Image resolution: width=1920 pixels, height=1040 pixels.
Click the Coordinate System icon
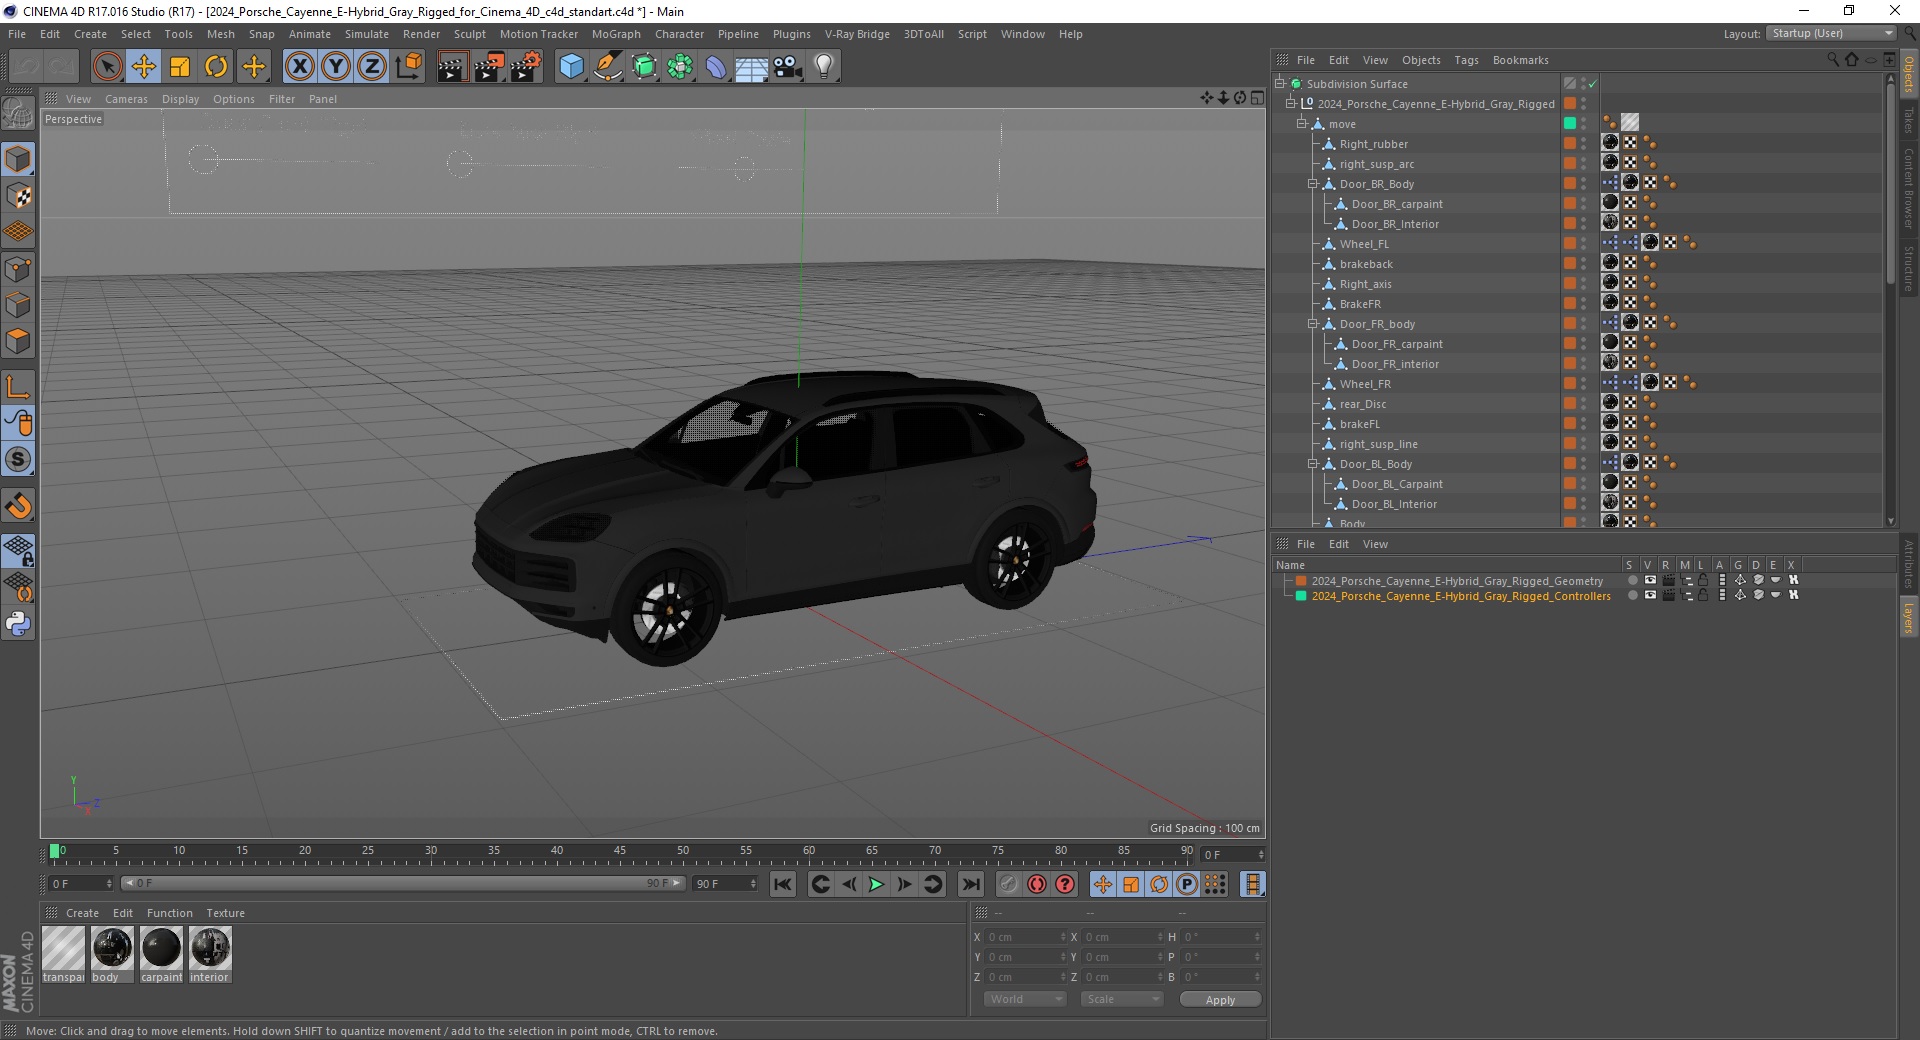[x=408, y=67]
